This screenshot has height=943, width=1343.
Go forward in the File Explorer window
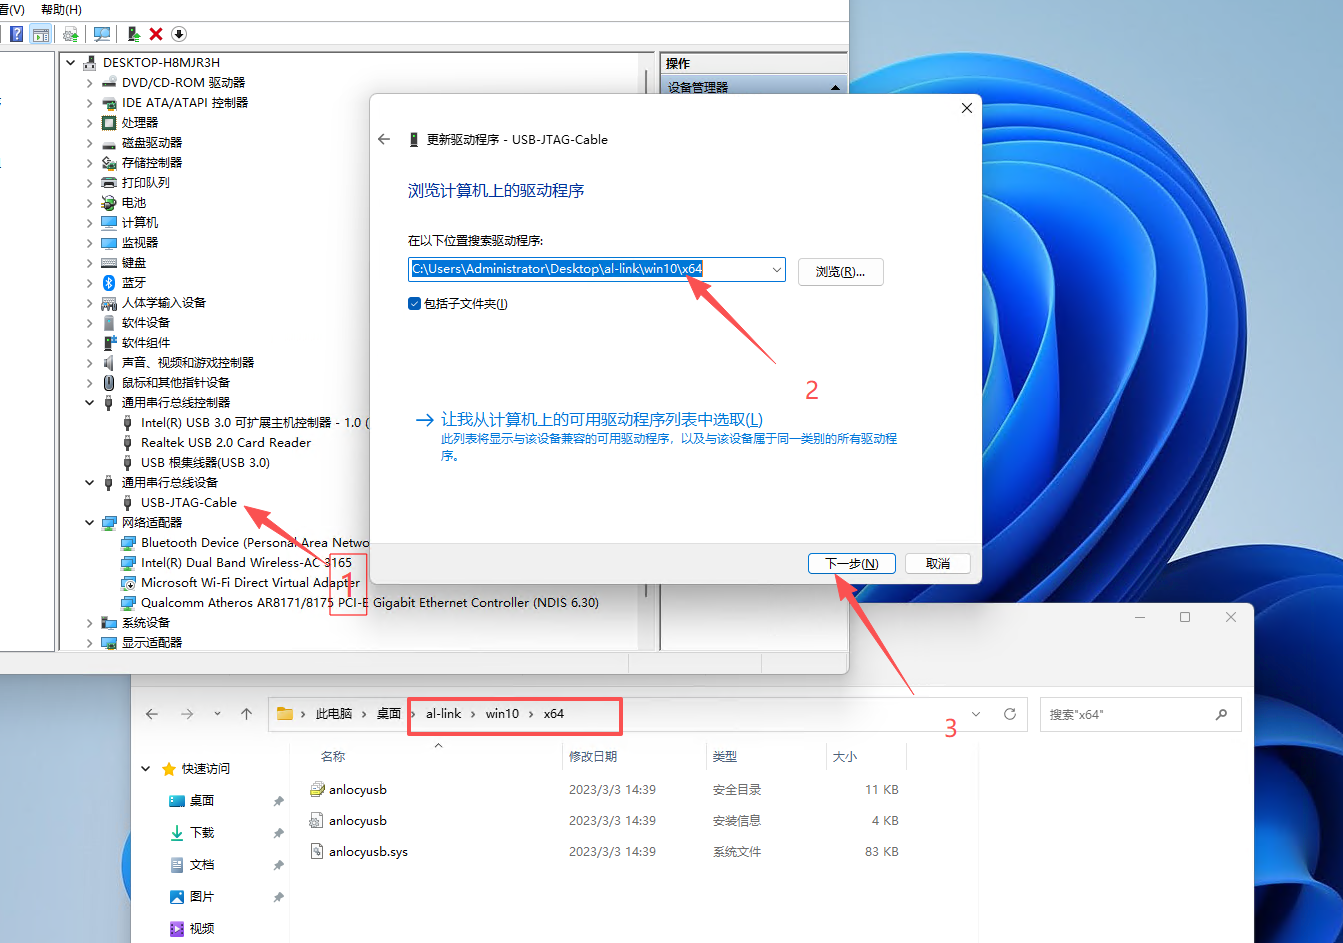187,714
